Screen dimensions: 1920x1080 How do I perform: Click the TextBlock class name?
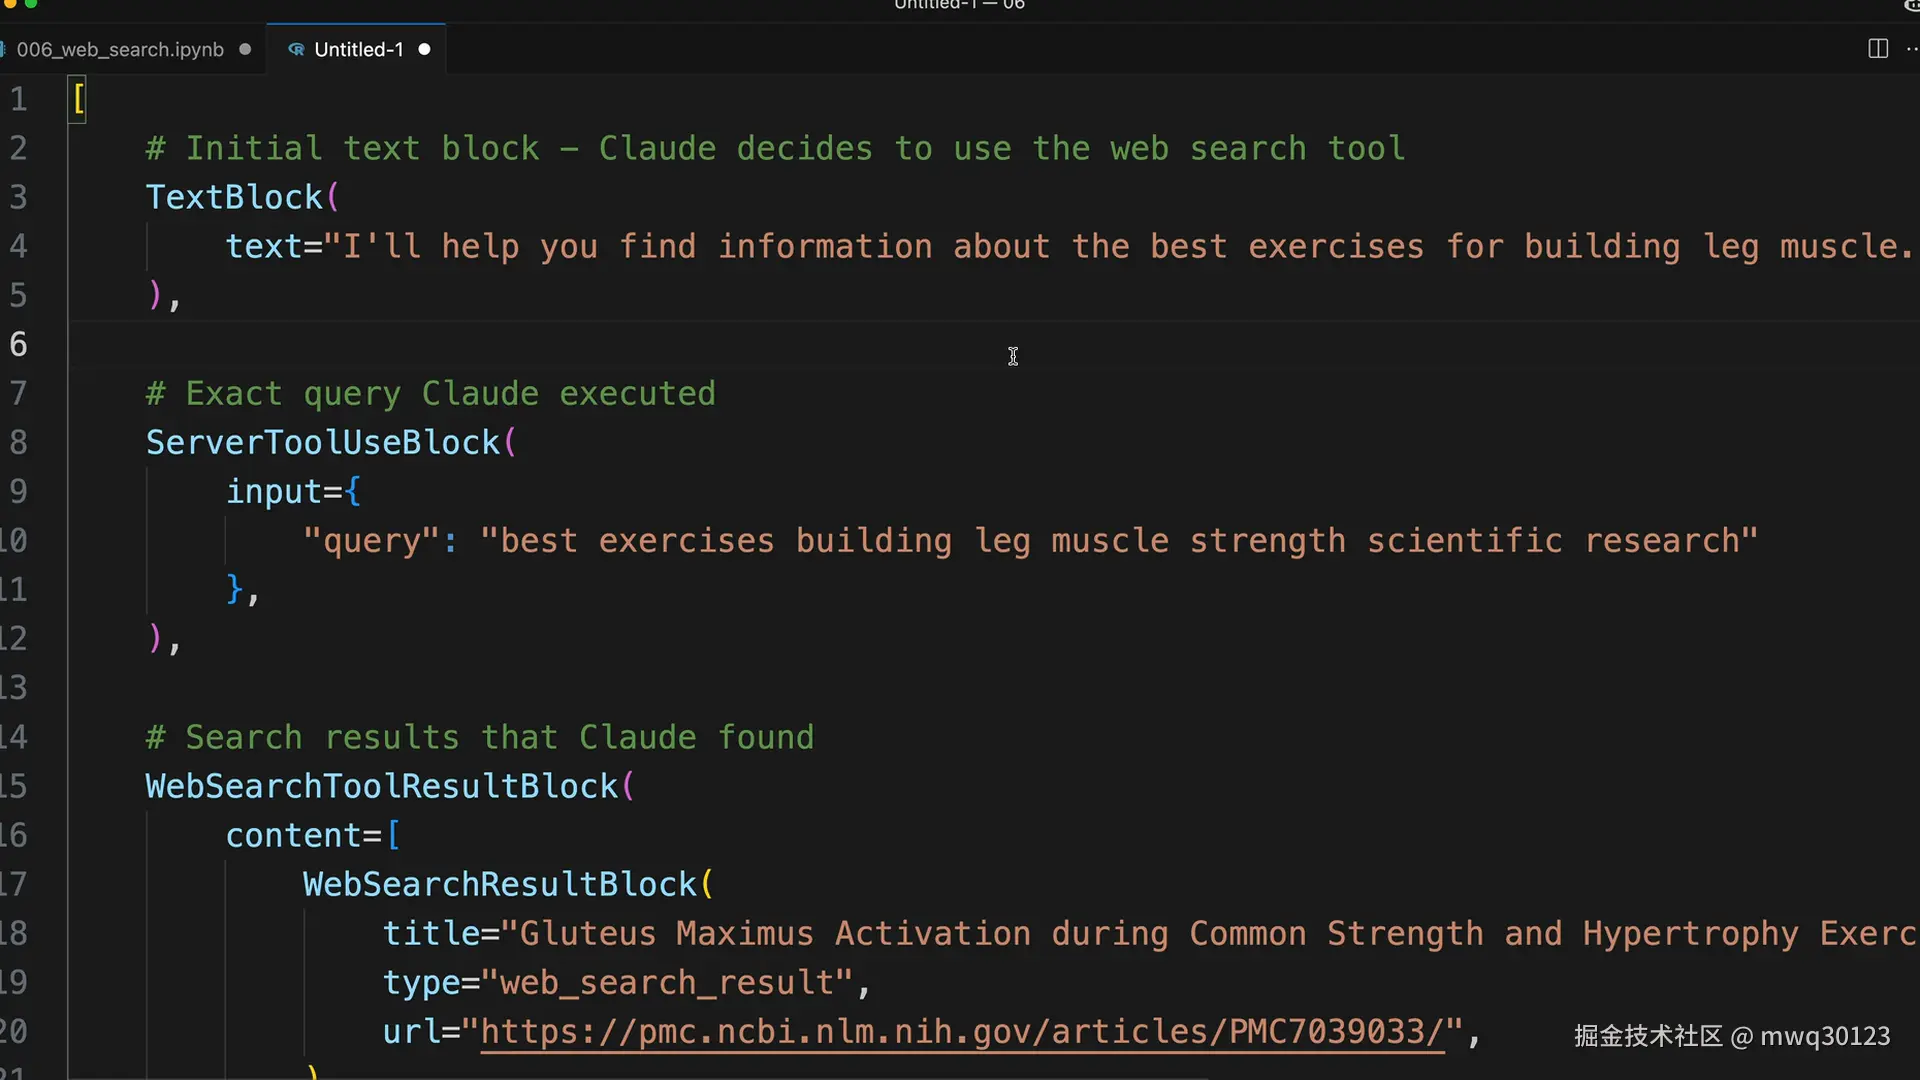234,197
